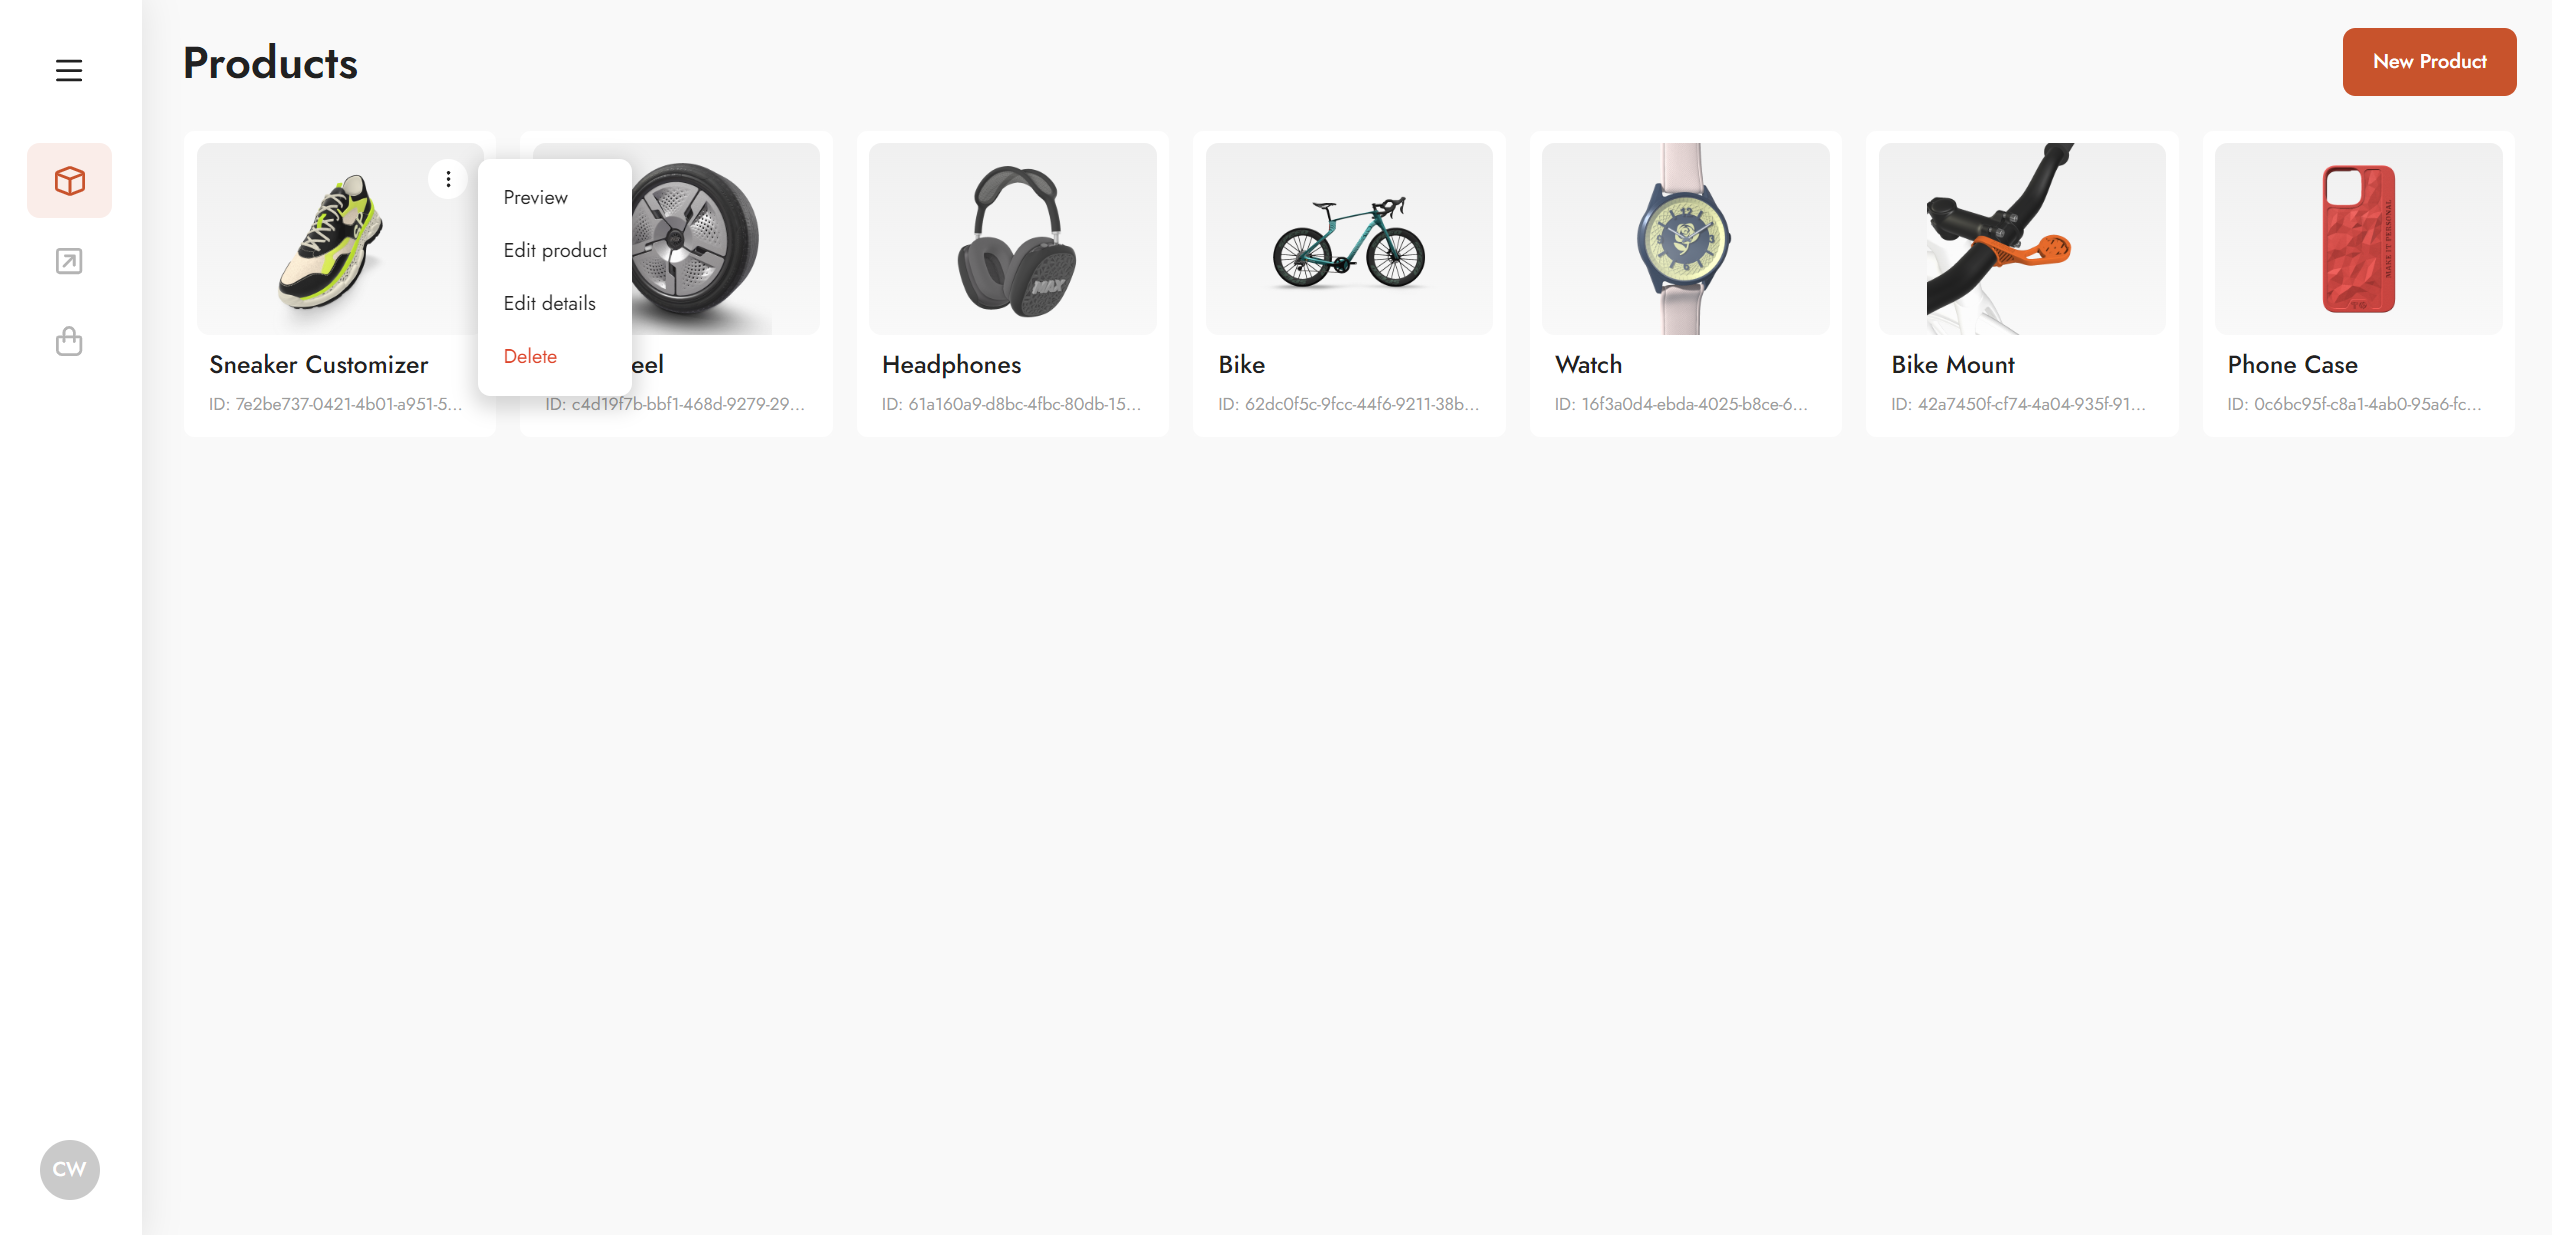This screenshot has width=2552, height=1235.
Task: Click the New Product button
Action: pyautogui.click(x=2429, y=62)
